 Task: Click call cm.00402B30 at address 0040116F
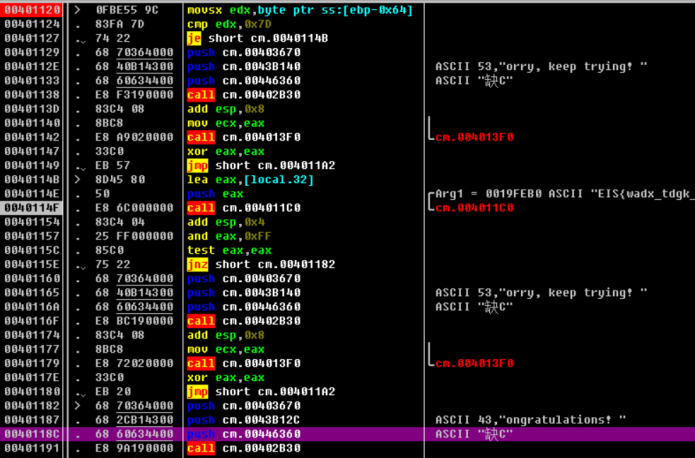coord(243,321)
